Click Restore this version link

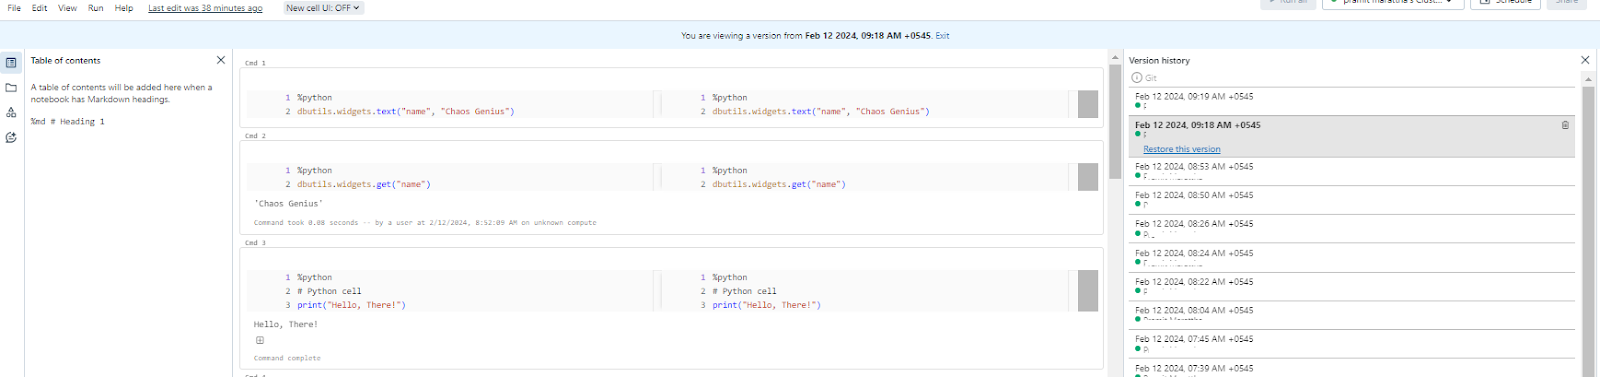pyautogui.click(x=1182, y=149)
